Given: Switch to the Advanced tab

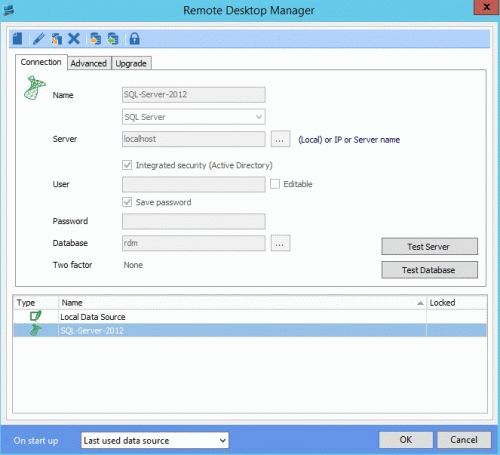Looking at the screenshot, I should [x=89, y=63].
